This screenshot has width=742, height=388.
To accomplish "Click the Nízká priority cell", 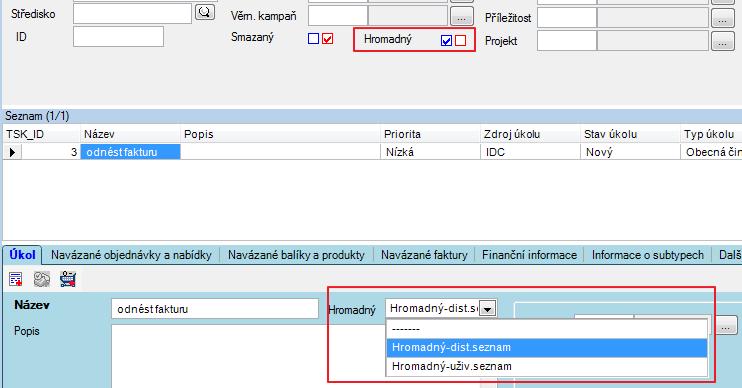I will point(431,152).
